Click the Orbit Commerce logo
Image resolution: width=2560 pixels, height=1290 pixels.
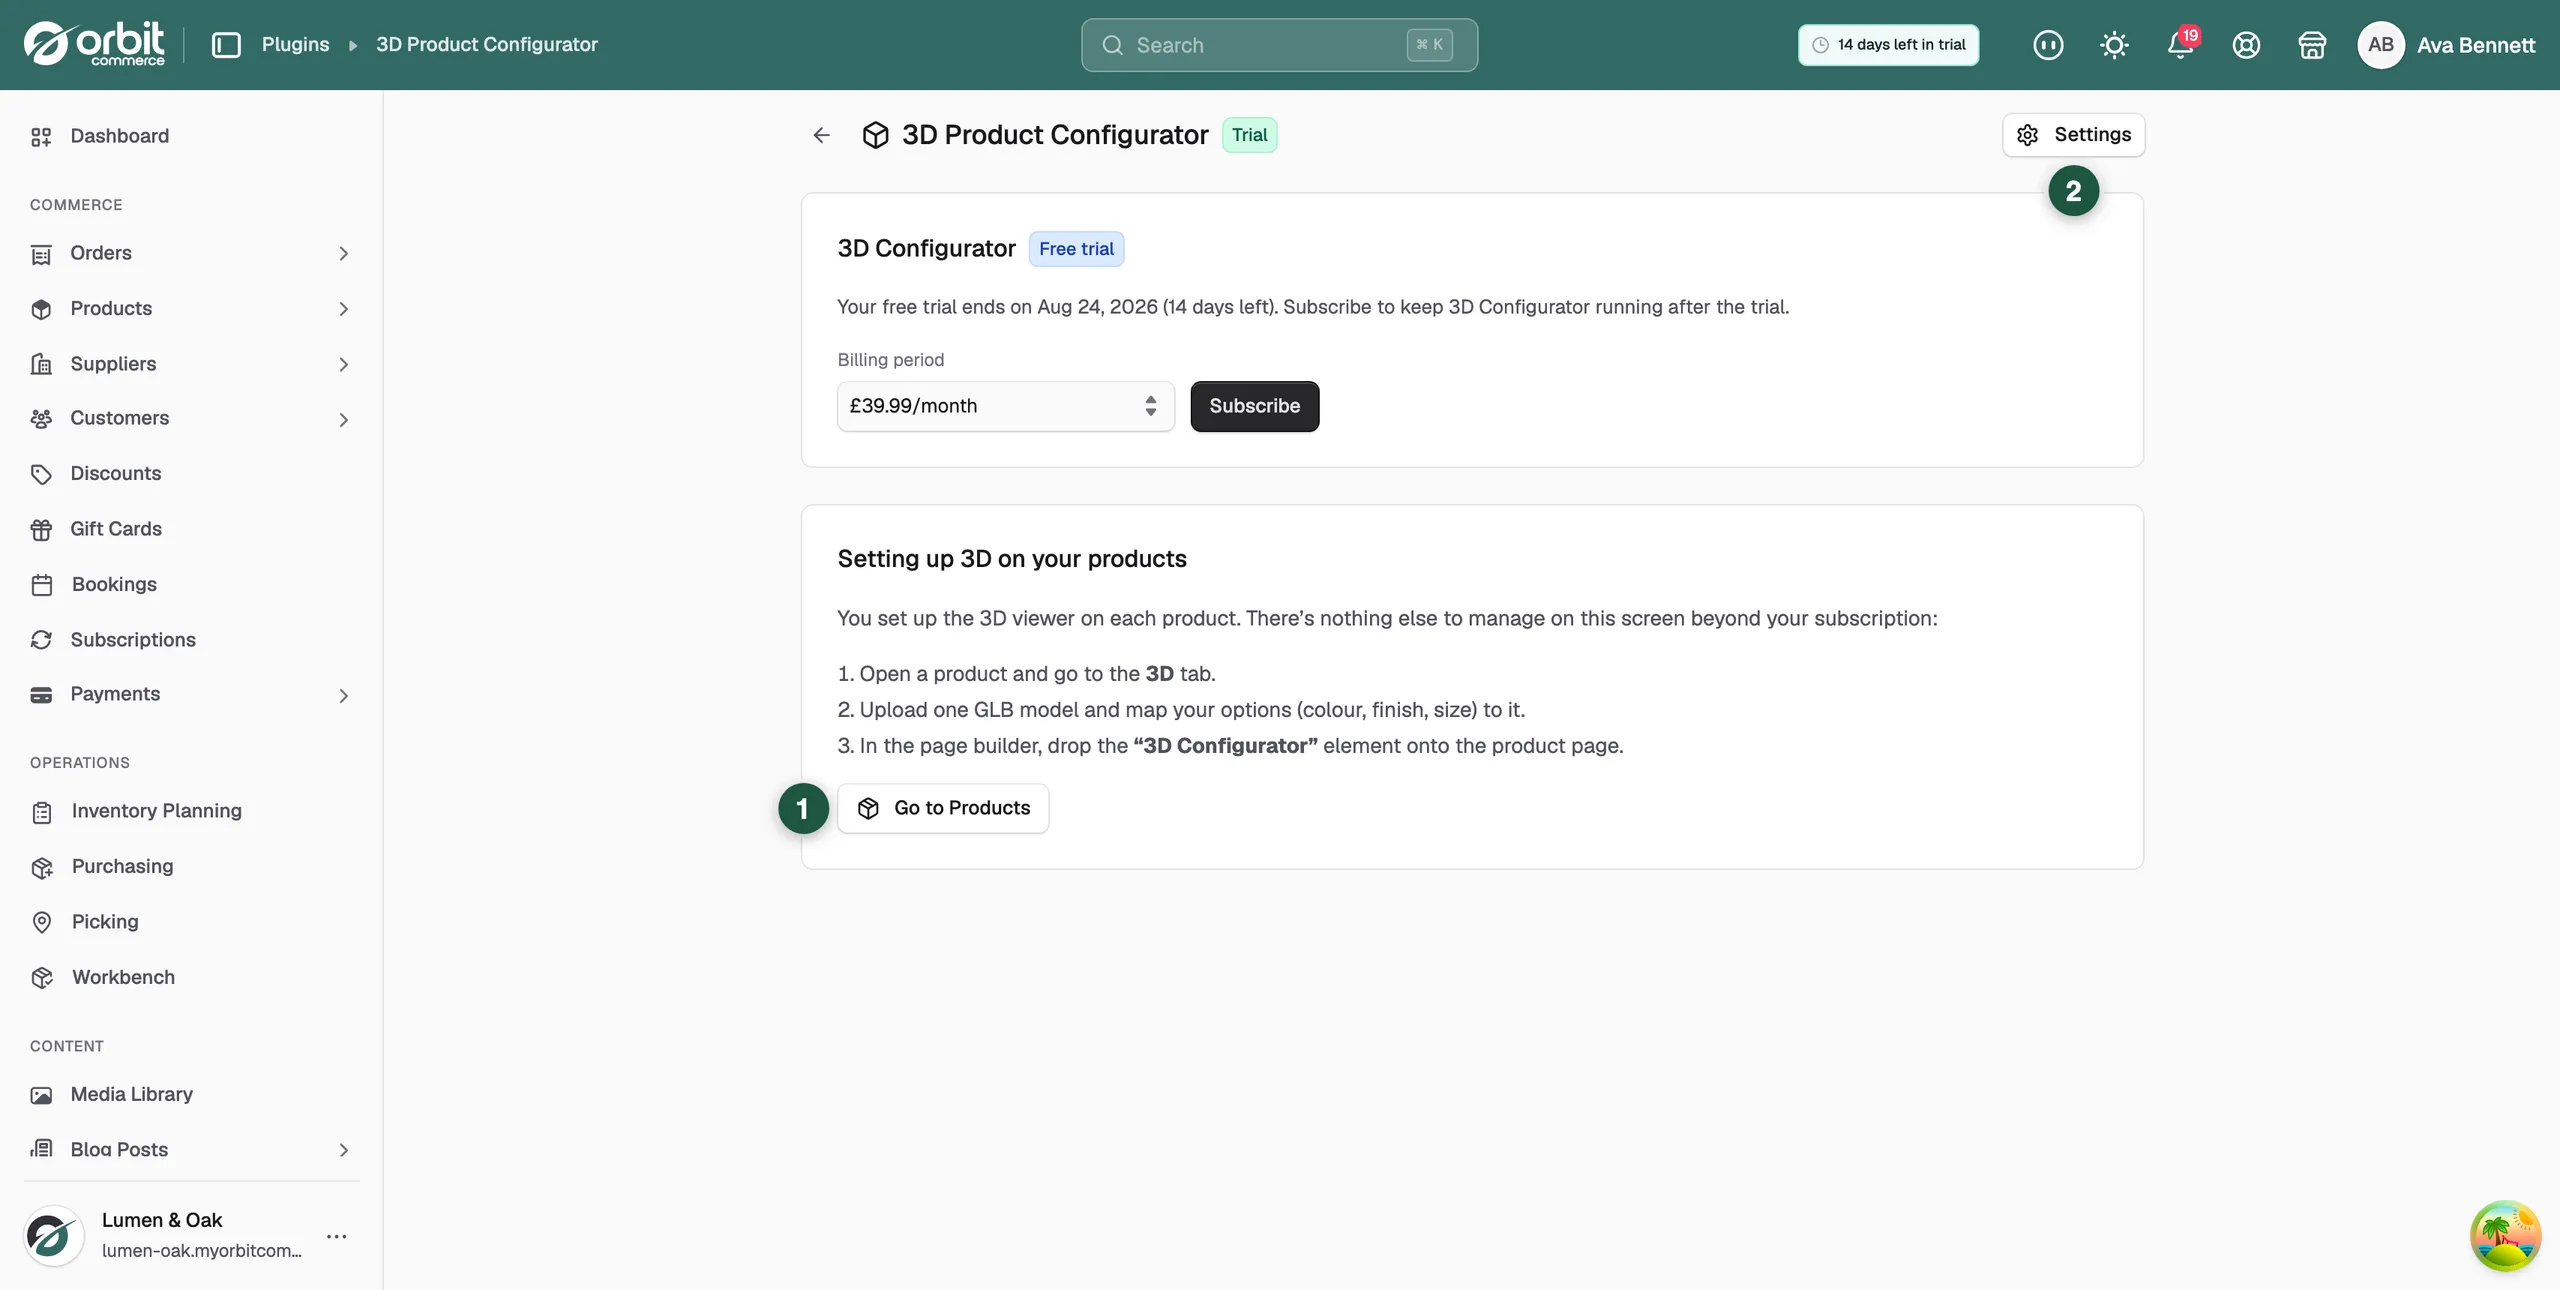coord(95,44)
